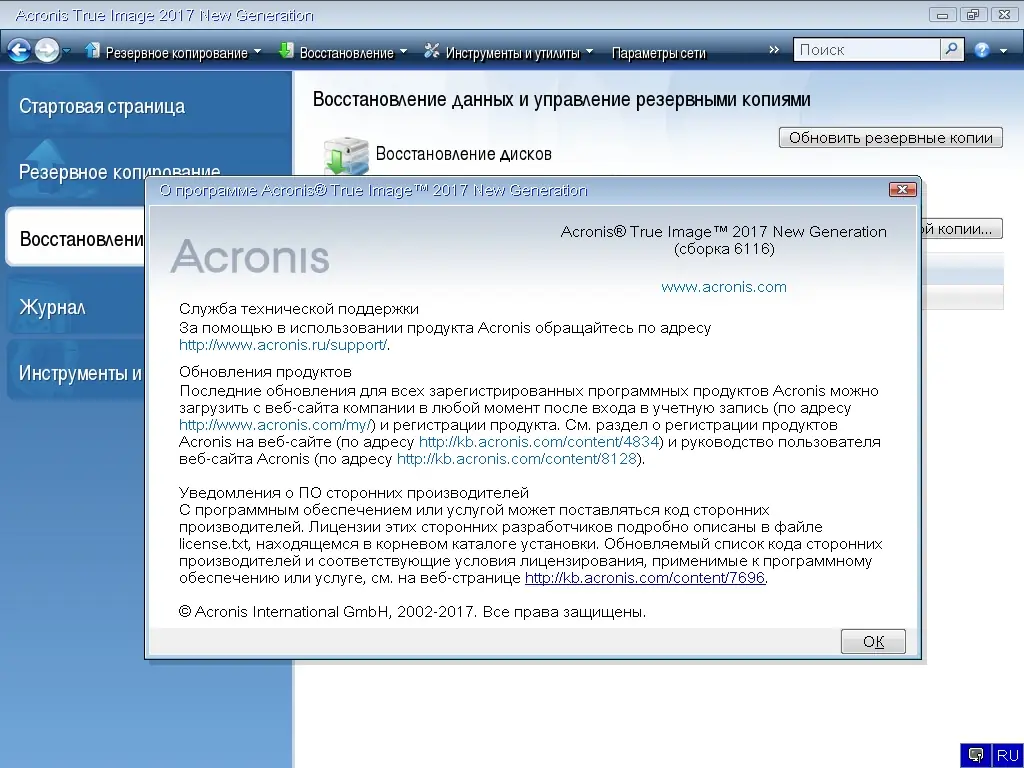The height and width of the screenshot is (768, 1024).
Task: Click the Резервное копирование toolbar icon
Action: [x=92, y=50]
